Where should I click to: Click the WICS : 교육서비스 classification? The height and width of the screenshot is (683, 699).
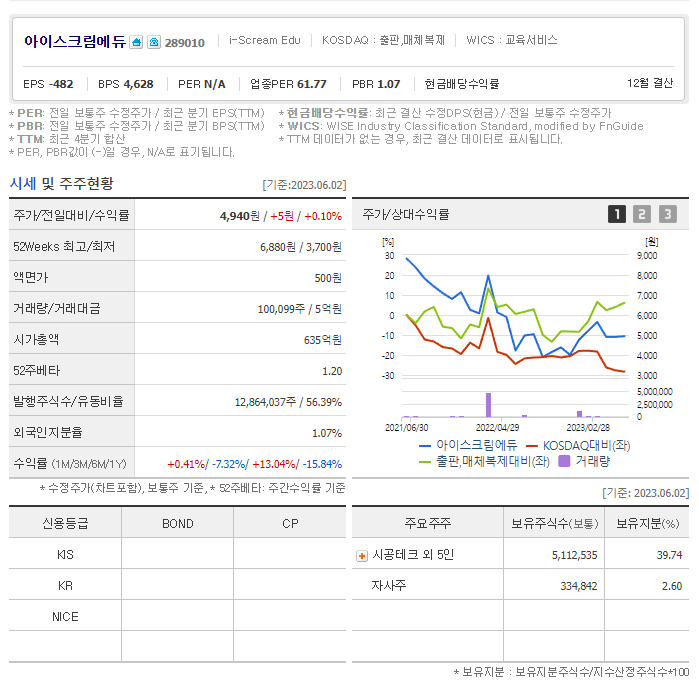click(x=512, y=40)
